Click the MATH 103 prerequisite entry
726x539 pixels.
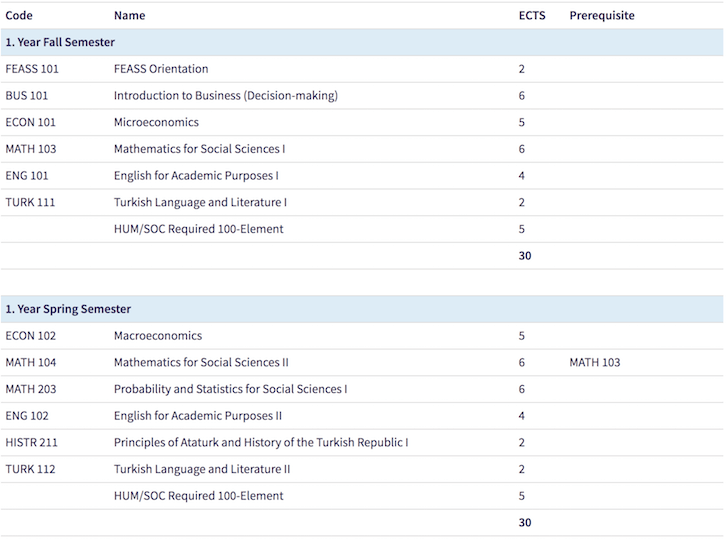pos(595,363)
